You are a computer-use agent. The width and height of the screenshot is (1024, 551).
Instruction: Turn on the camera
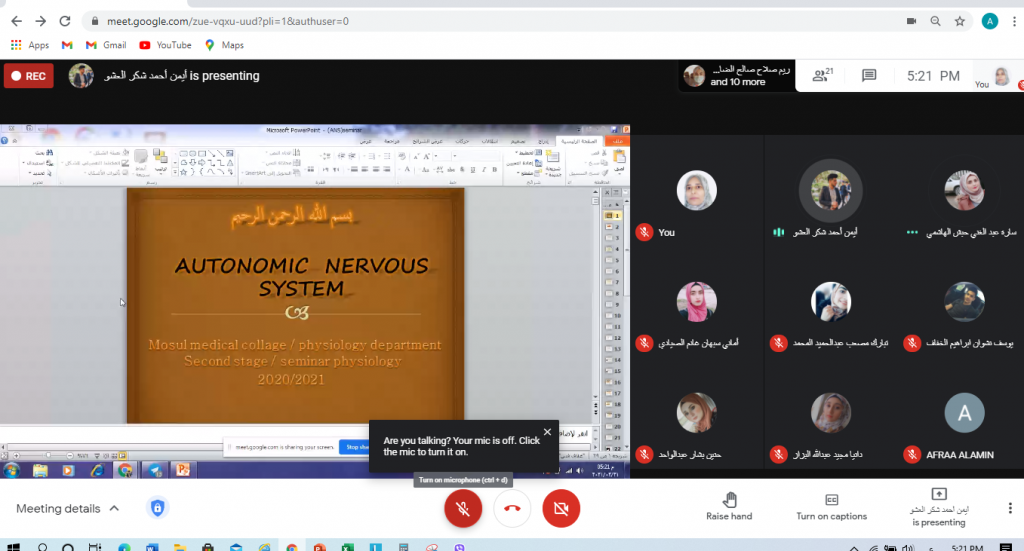561,509
